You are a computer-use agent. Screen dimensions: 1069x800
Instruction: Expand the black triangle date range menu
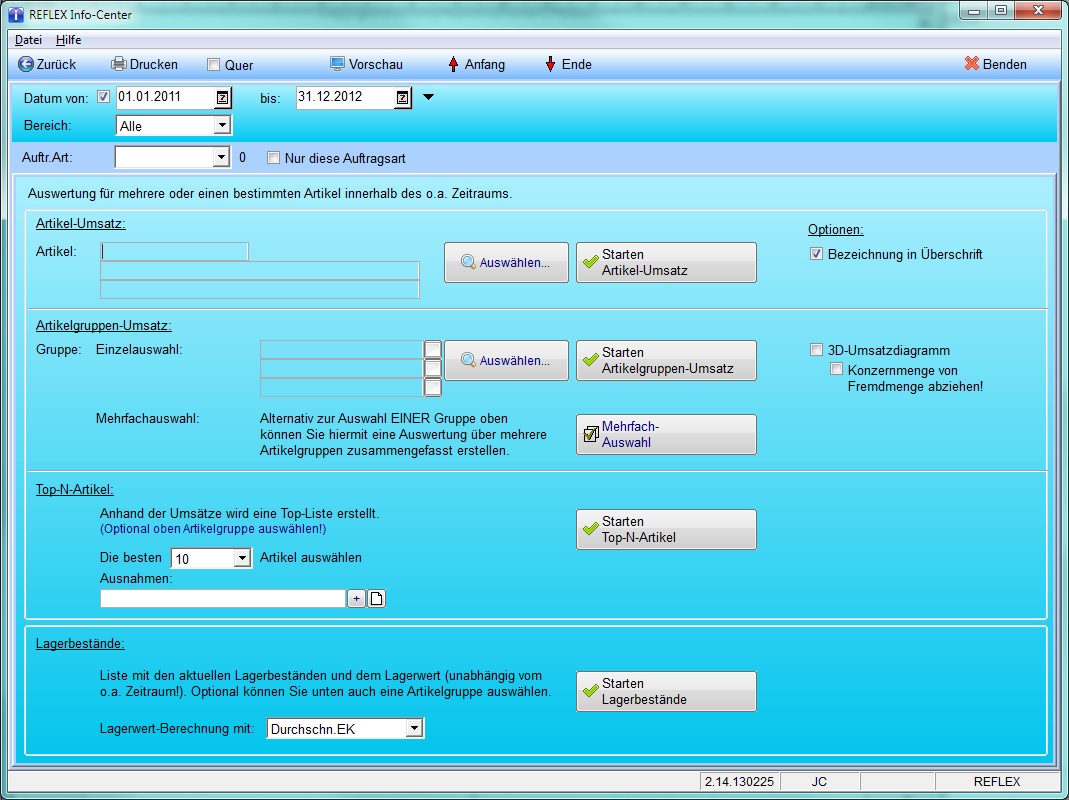428,97
